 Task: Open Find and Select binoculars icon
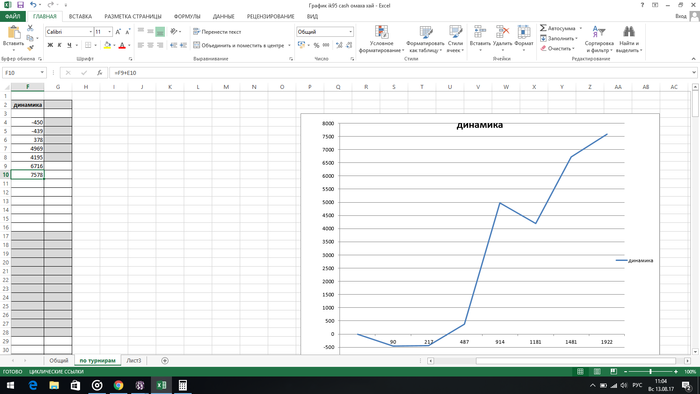click(629, 31)
